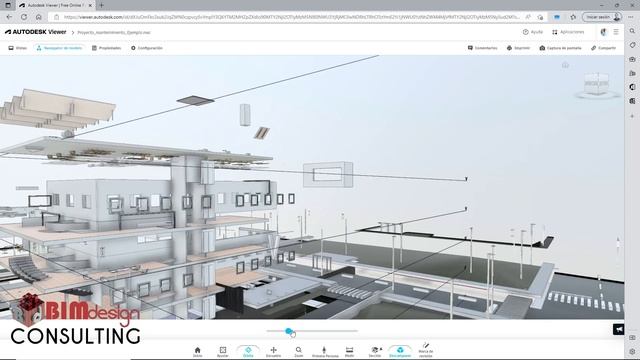Open the Aplicaciones menu
640x360 pixels.
point(568,32)
